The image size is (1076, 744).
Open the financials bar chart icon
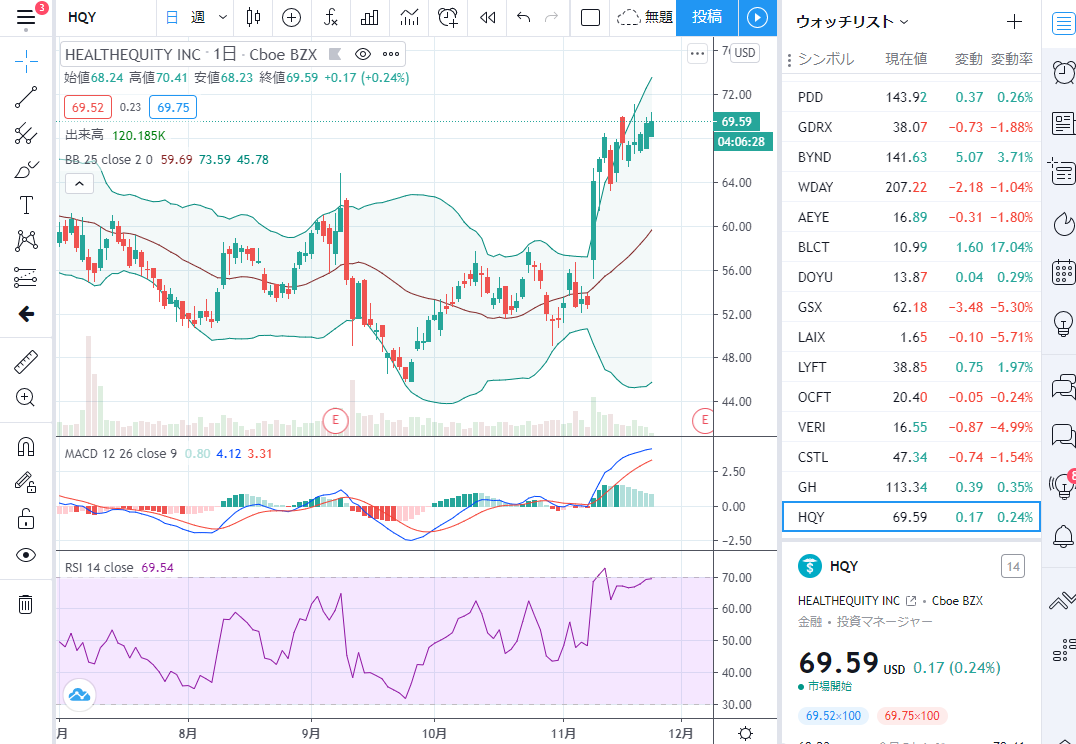click(370, 18)
